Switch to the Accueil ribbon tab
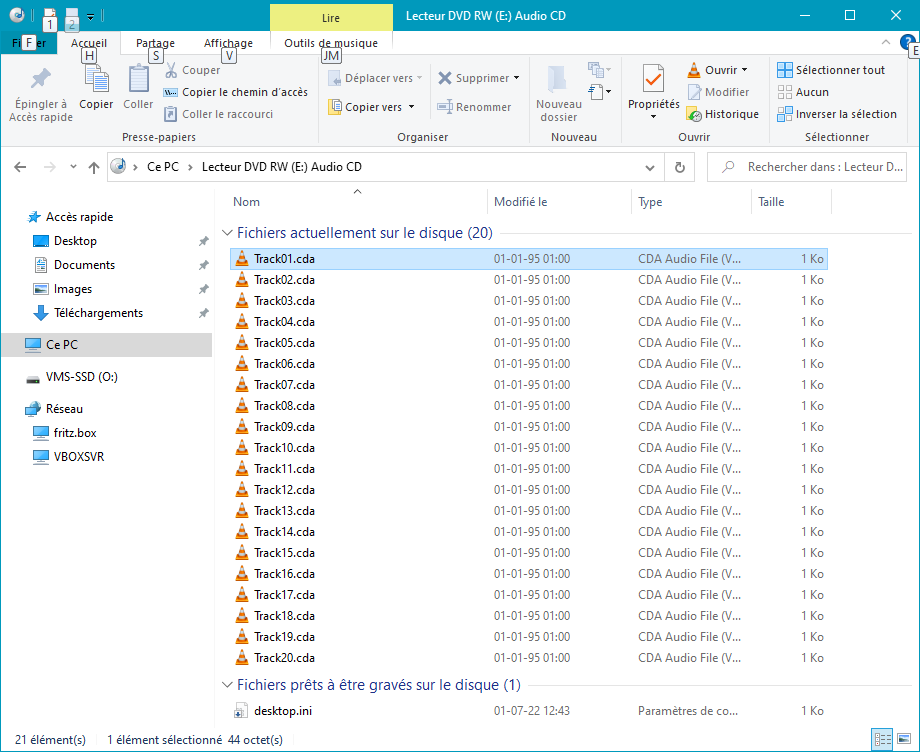 pyautogui.click(x=89, y=43)
